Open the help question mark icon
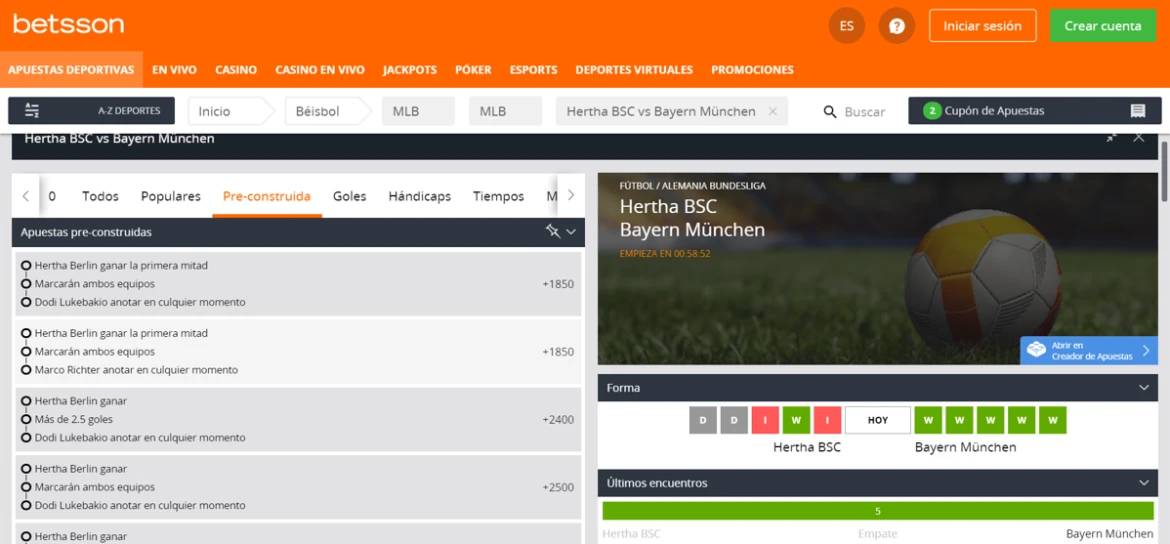 pos(896,26)
